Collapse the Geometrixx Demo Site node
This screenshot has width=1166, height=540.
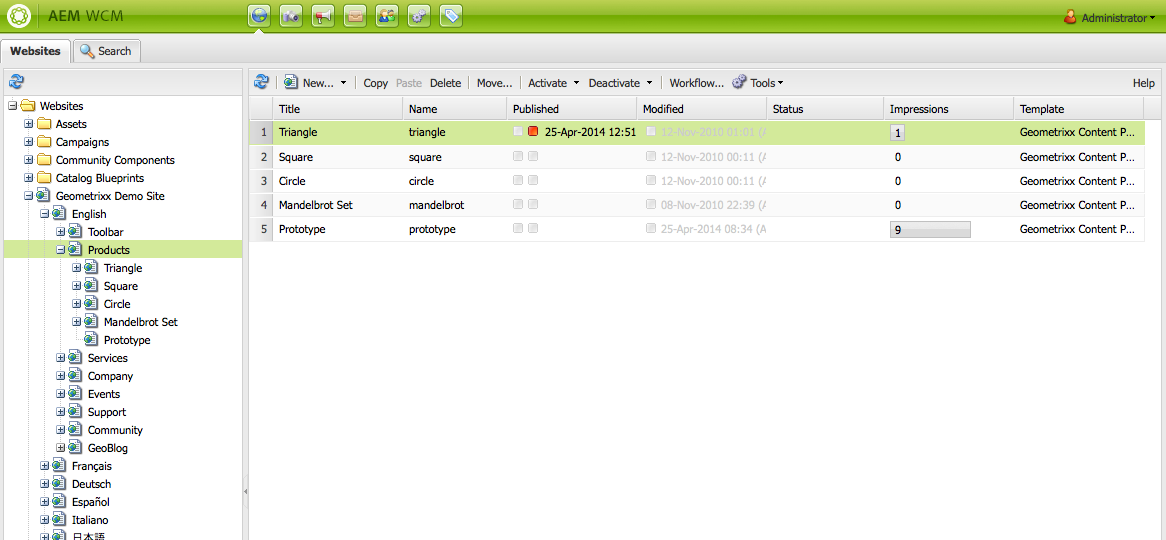29,196
